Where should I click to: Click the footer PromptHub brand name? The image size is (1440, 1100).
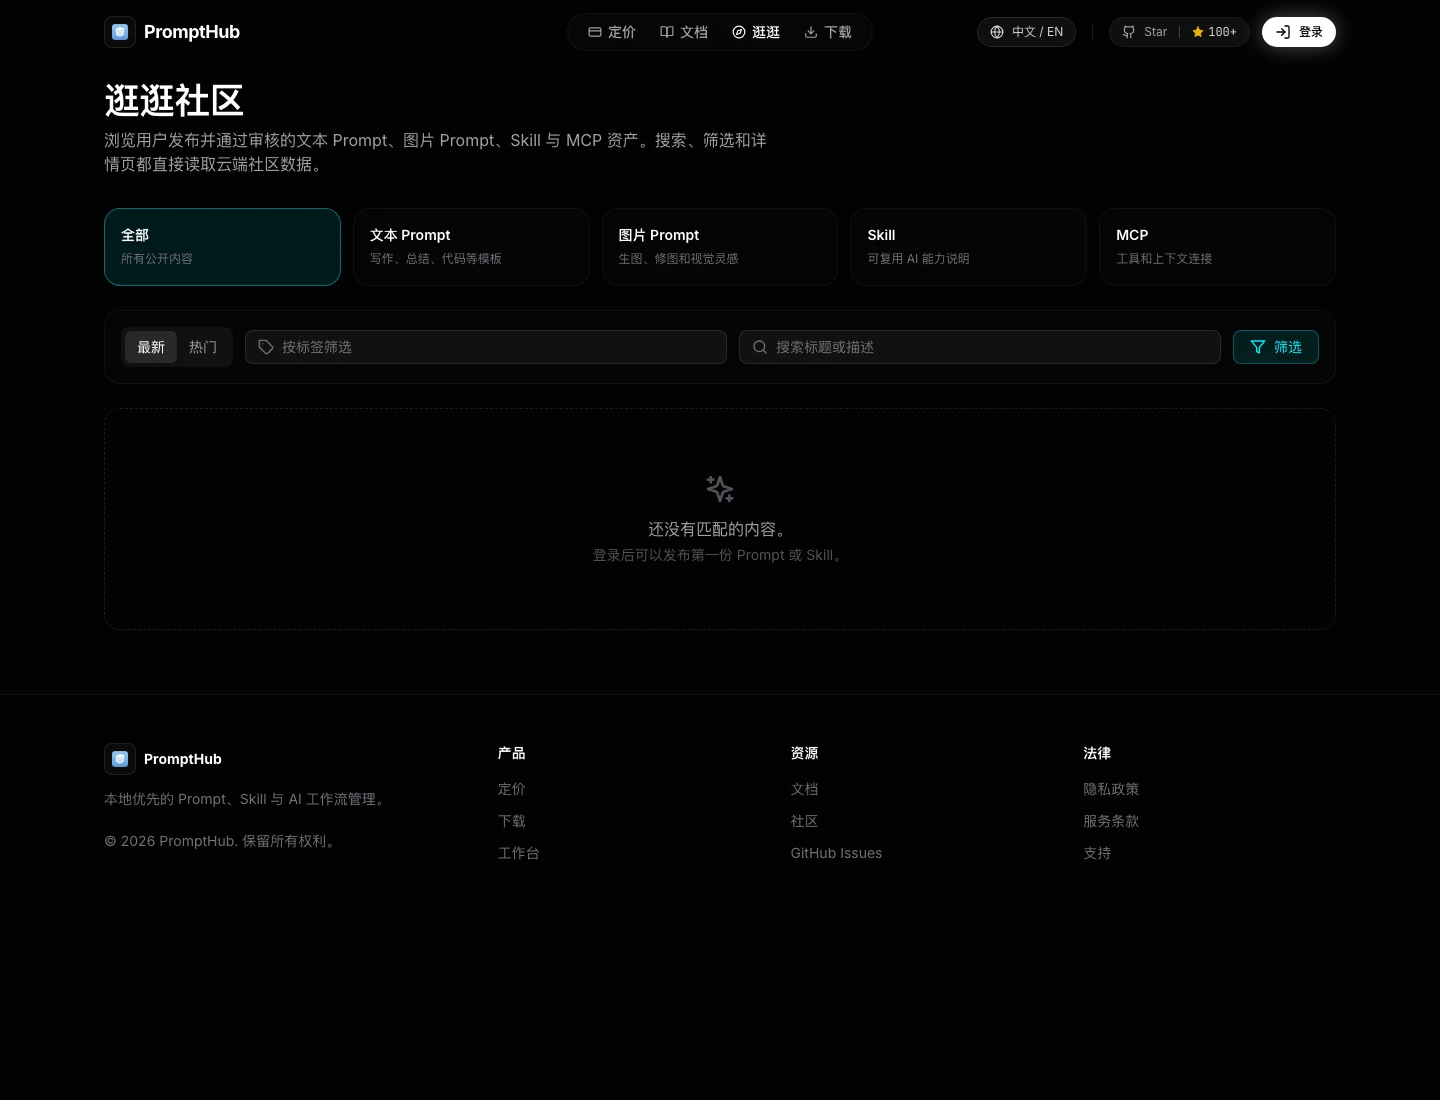point(183,759)
